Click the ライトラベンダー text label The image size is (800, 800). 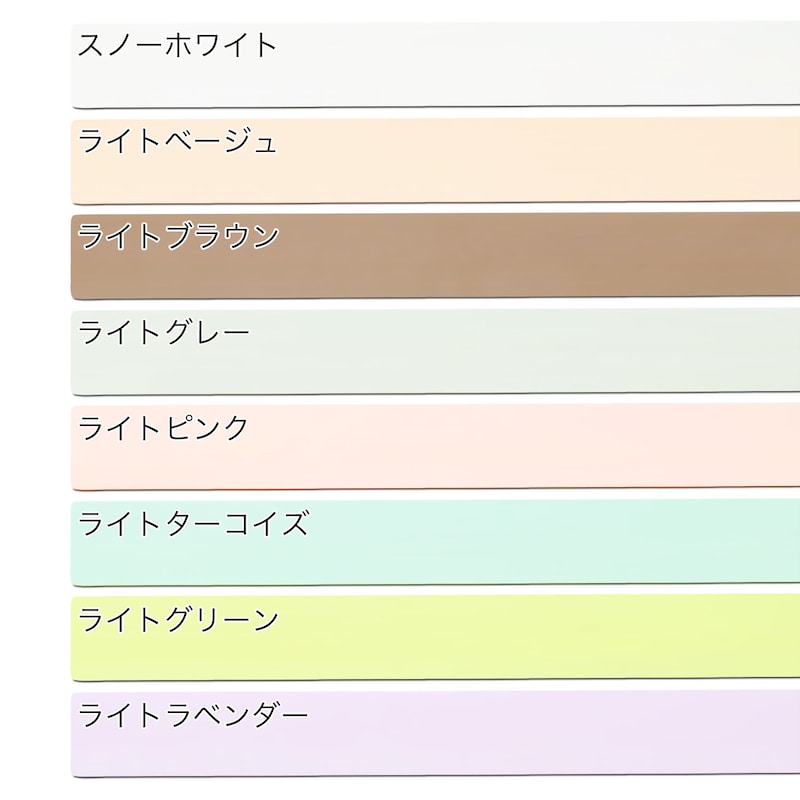point(193,714)
